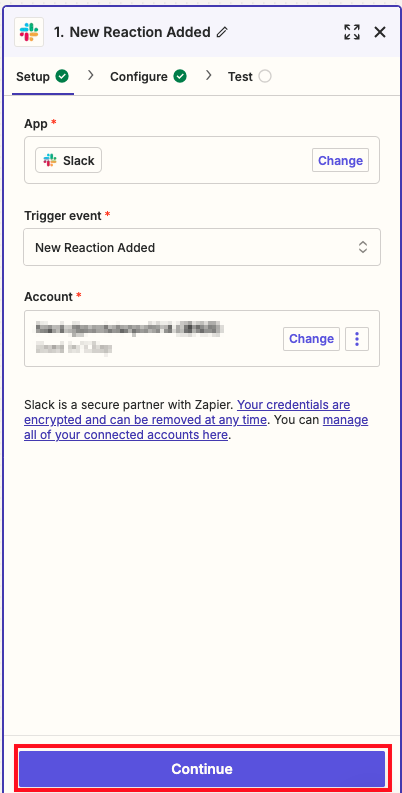Click the Slack app chip icon
402x793 pixels.
tap(50, 160)
